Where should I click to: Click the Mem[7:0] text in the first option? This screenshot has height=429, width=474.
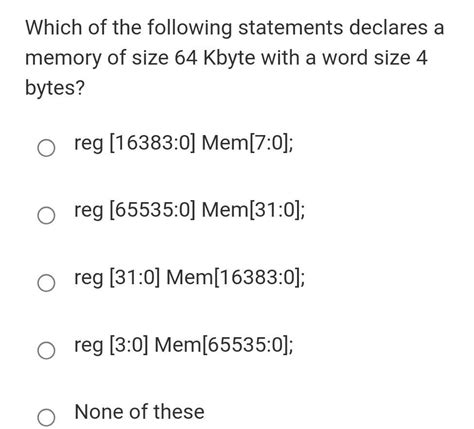[247, 143]
